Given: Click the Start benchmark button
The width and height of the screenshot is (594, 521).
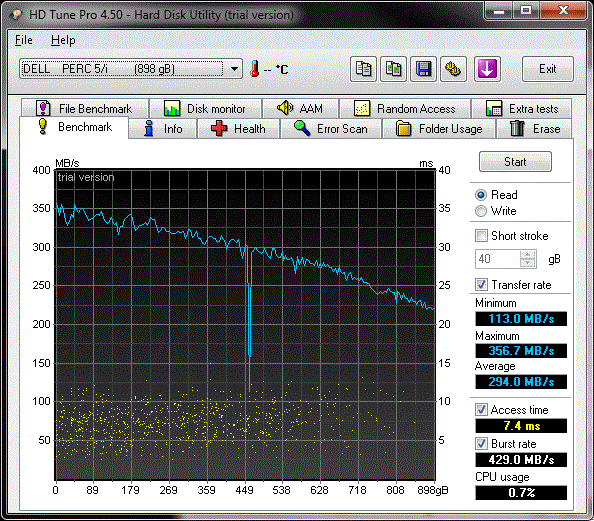Looking at the screenshot, I should point(515,162).
